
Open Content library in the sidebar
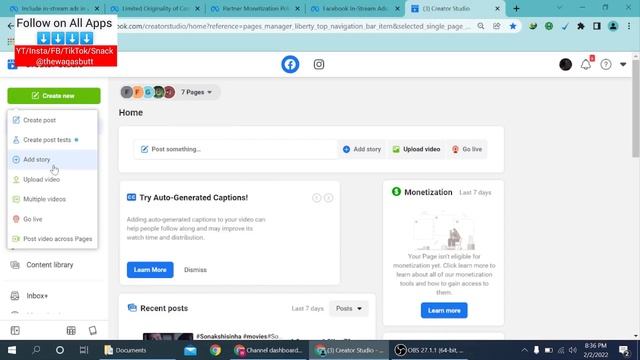50,265
